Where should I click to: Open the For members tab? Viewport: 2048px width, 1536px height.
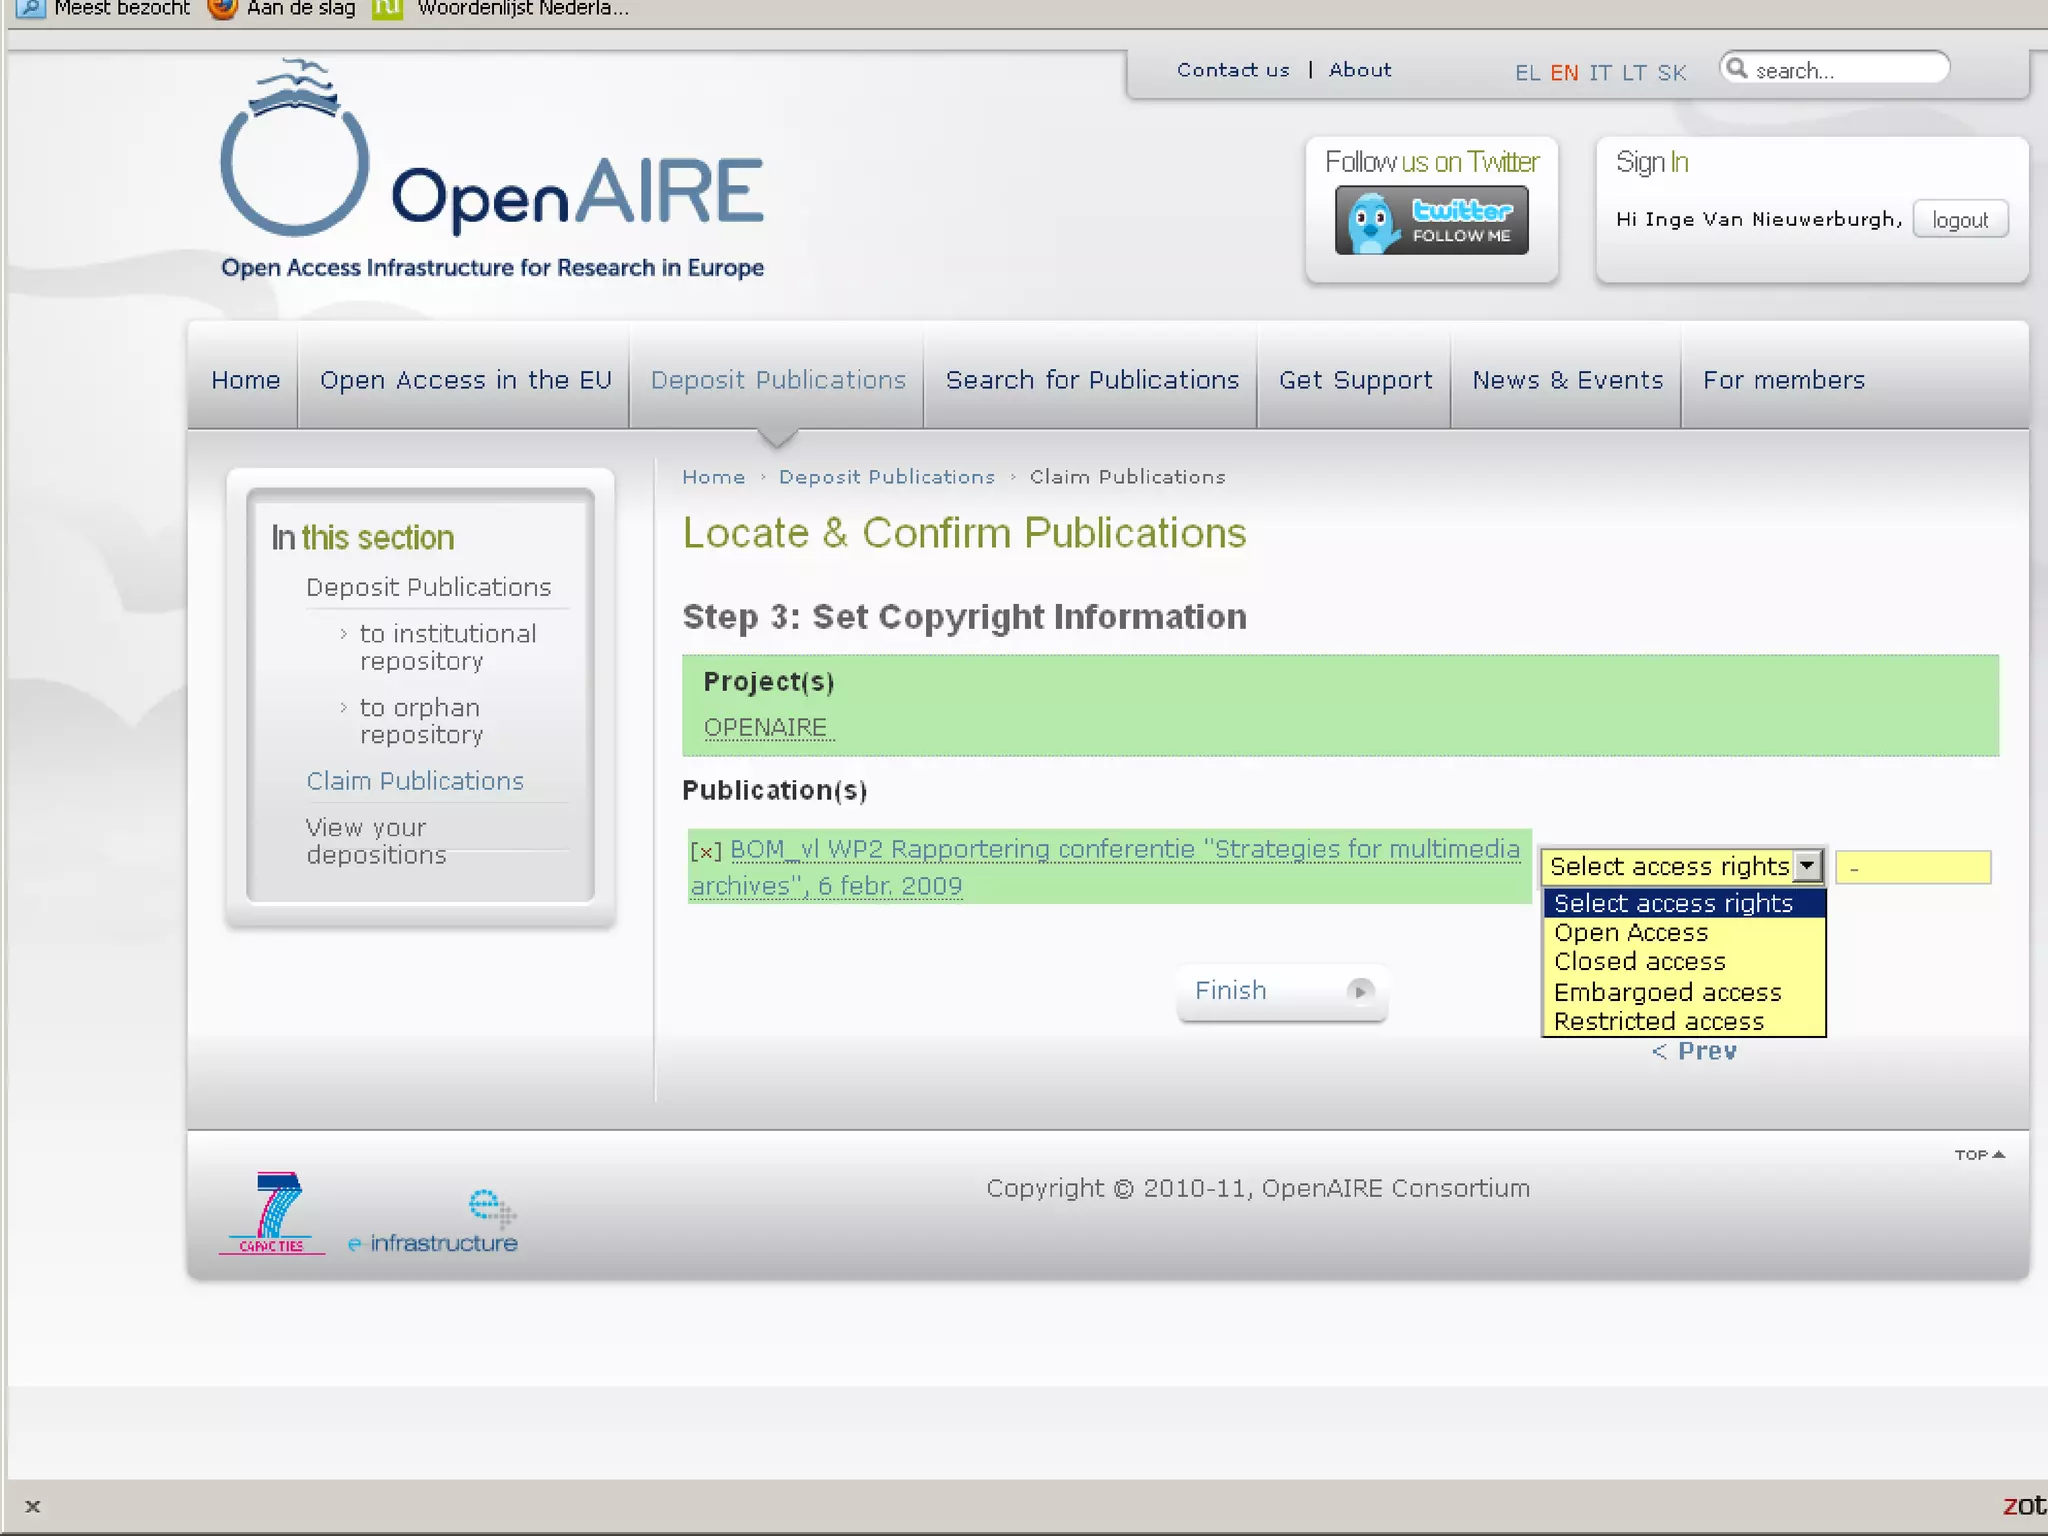(1784, 380)
